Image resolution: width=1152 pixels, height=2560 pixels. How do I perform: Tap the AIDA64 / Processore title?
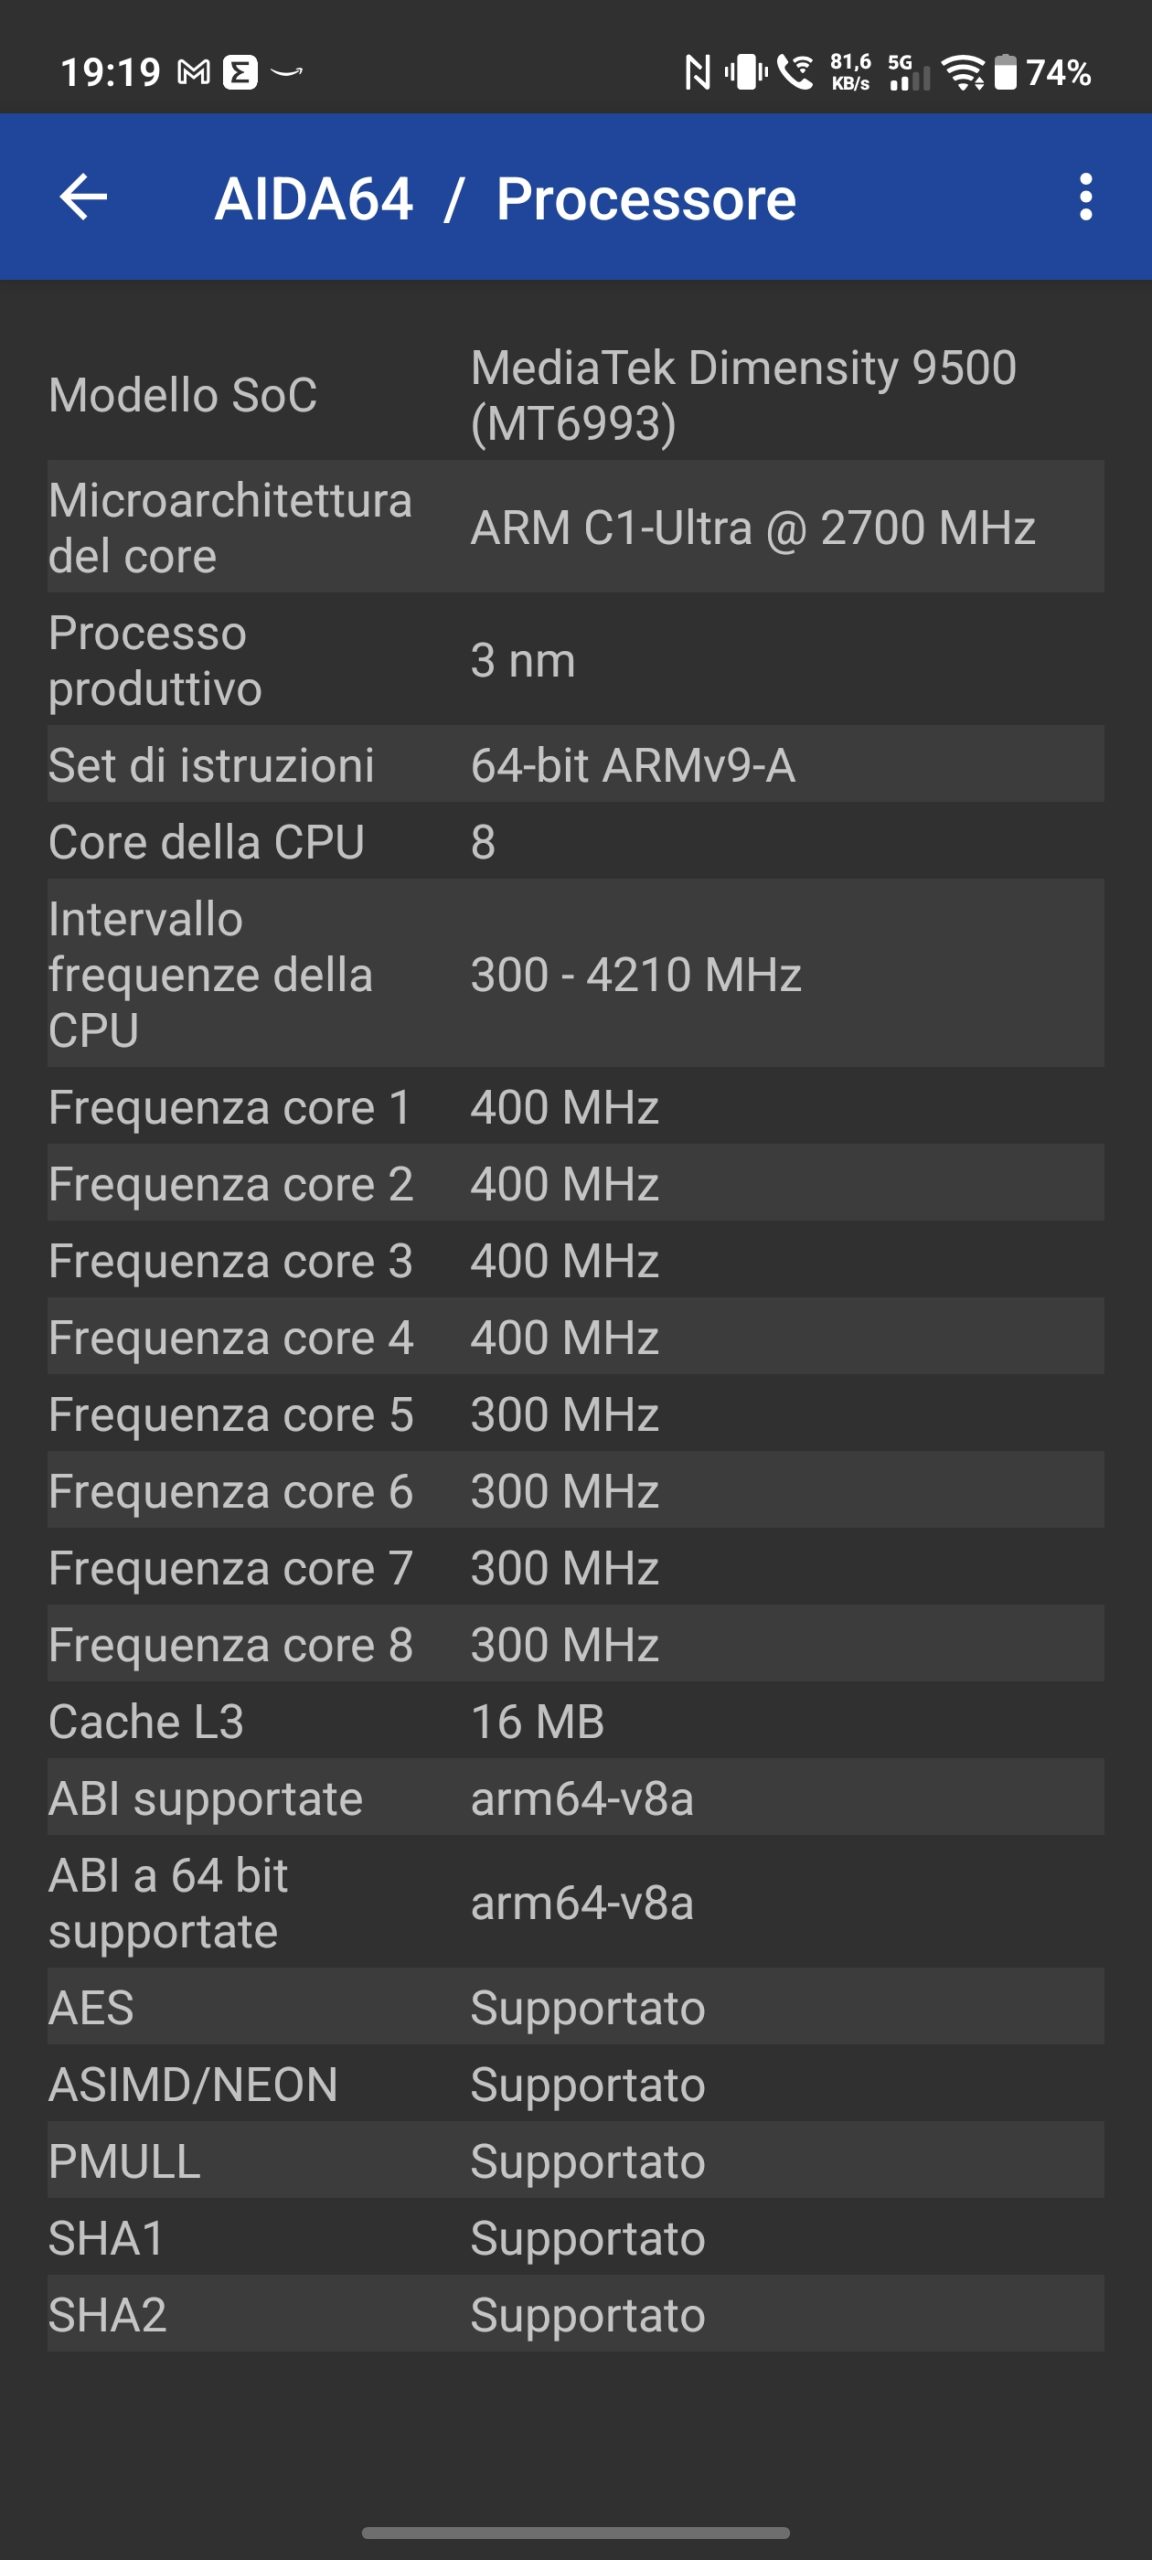[x=505, y=198]
